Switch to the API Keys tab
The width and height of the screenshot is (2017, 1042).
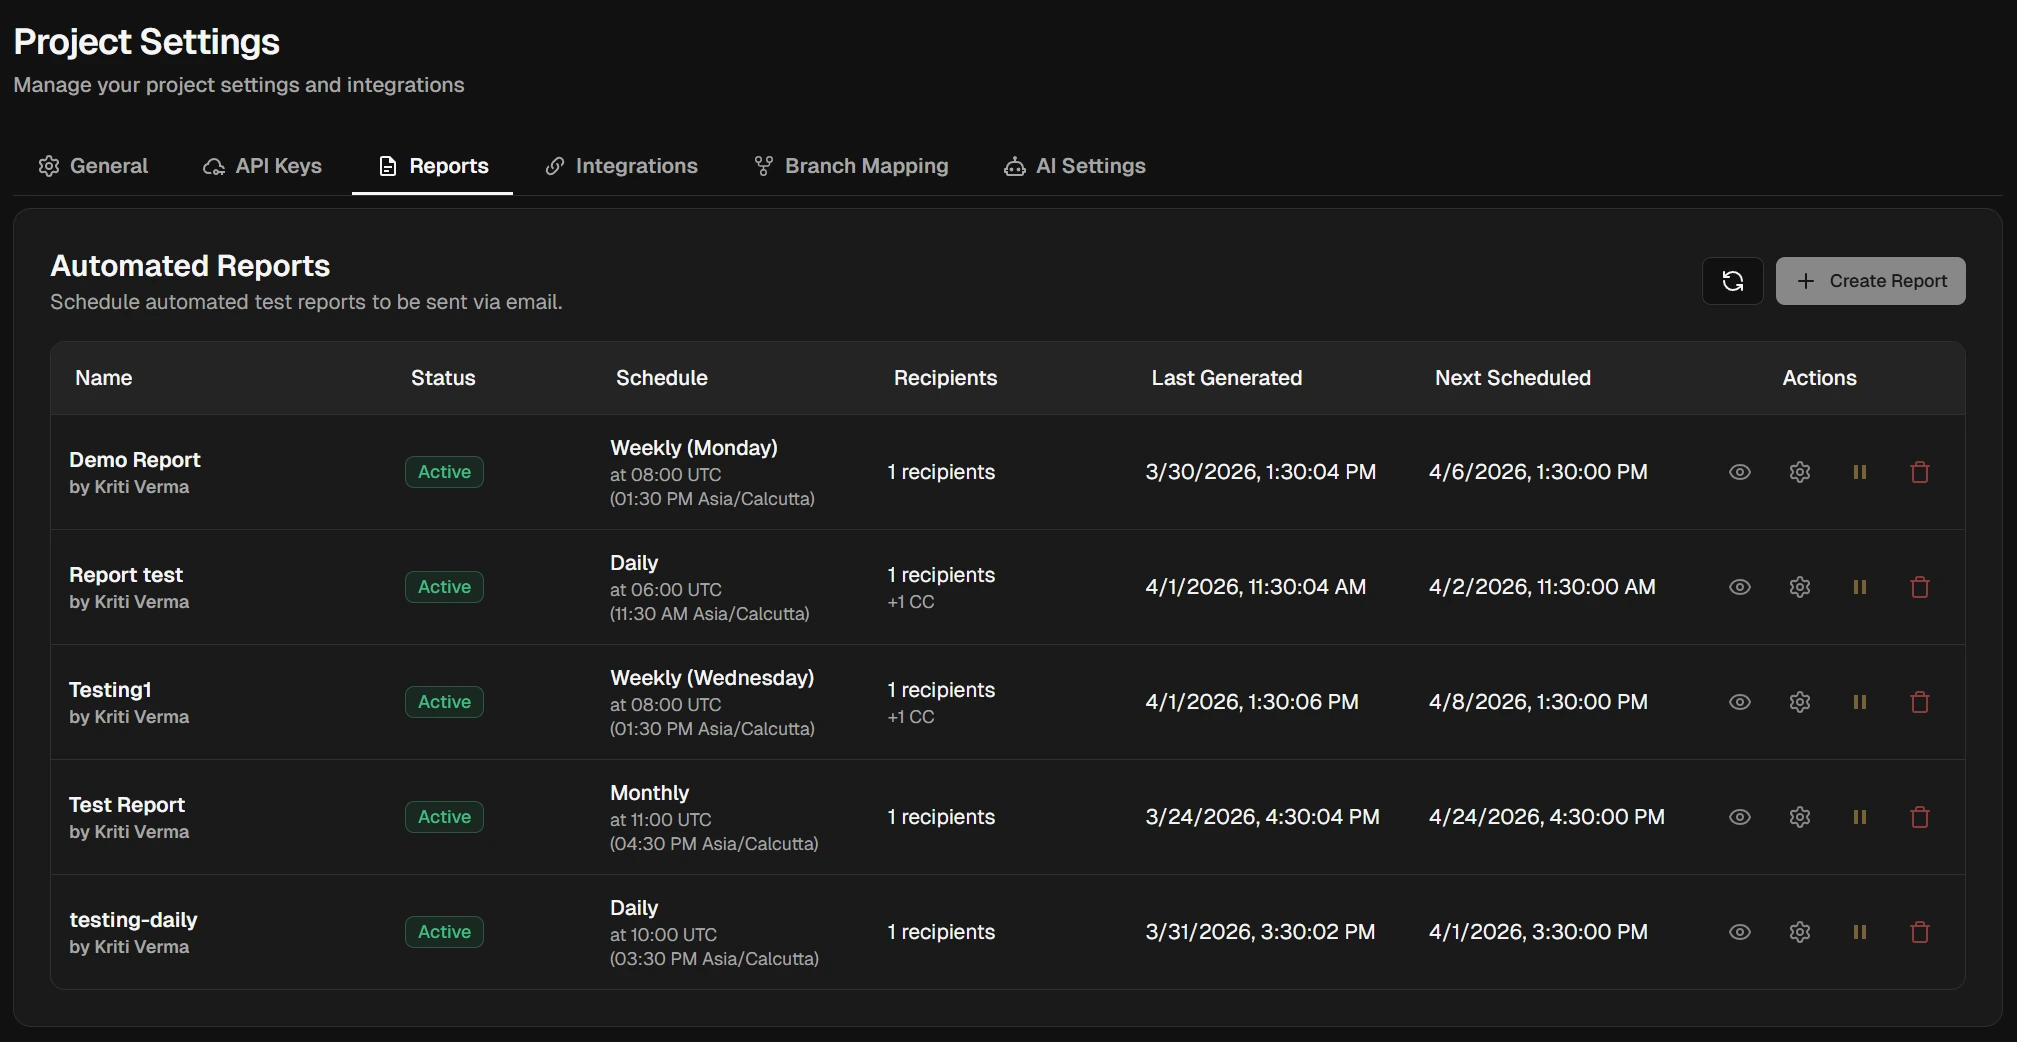263,166
